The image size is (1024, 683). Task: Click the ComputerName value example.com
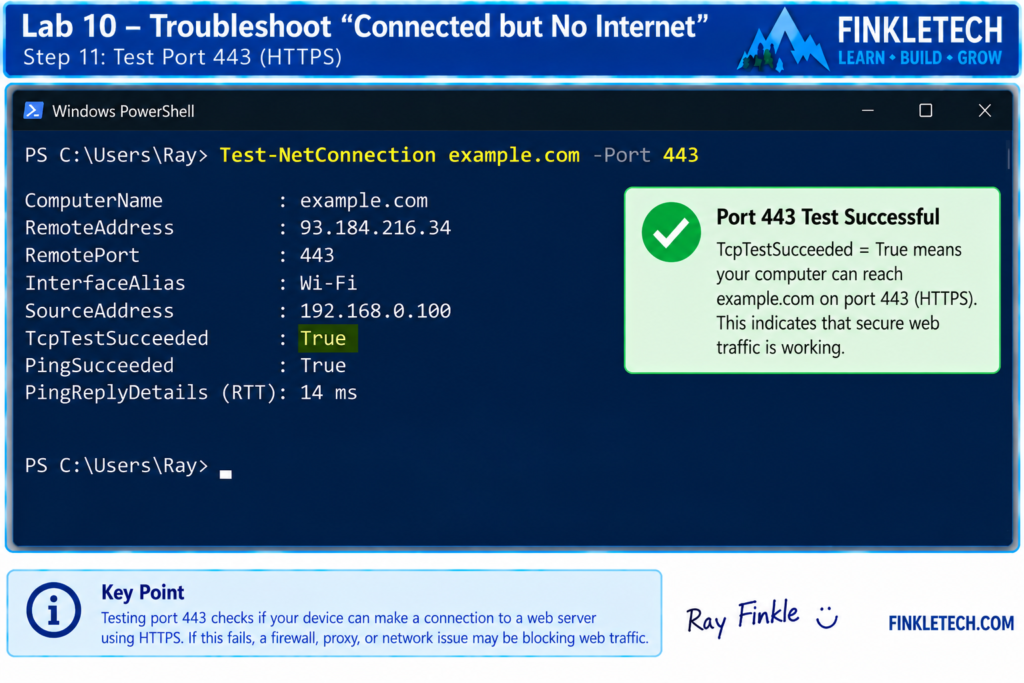[x=364, y=200]
